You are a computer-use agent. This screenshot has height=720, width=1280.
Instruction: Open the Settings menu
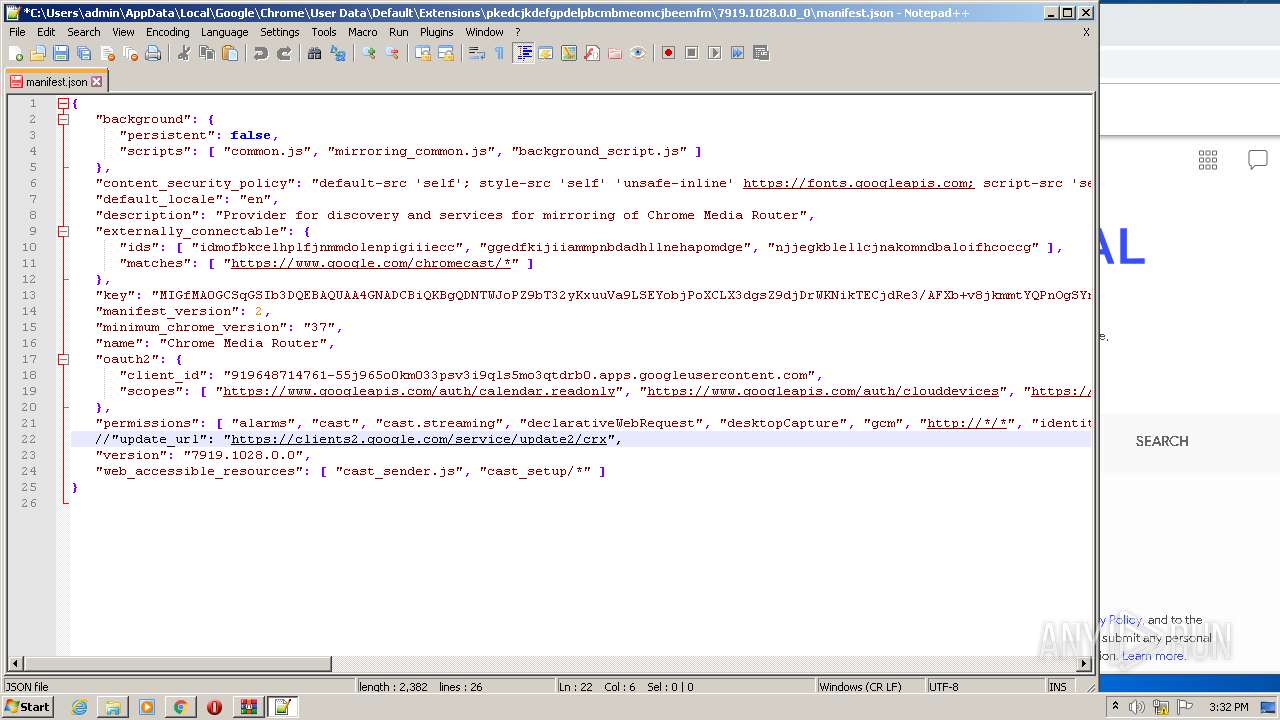280,32
